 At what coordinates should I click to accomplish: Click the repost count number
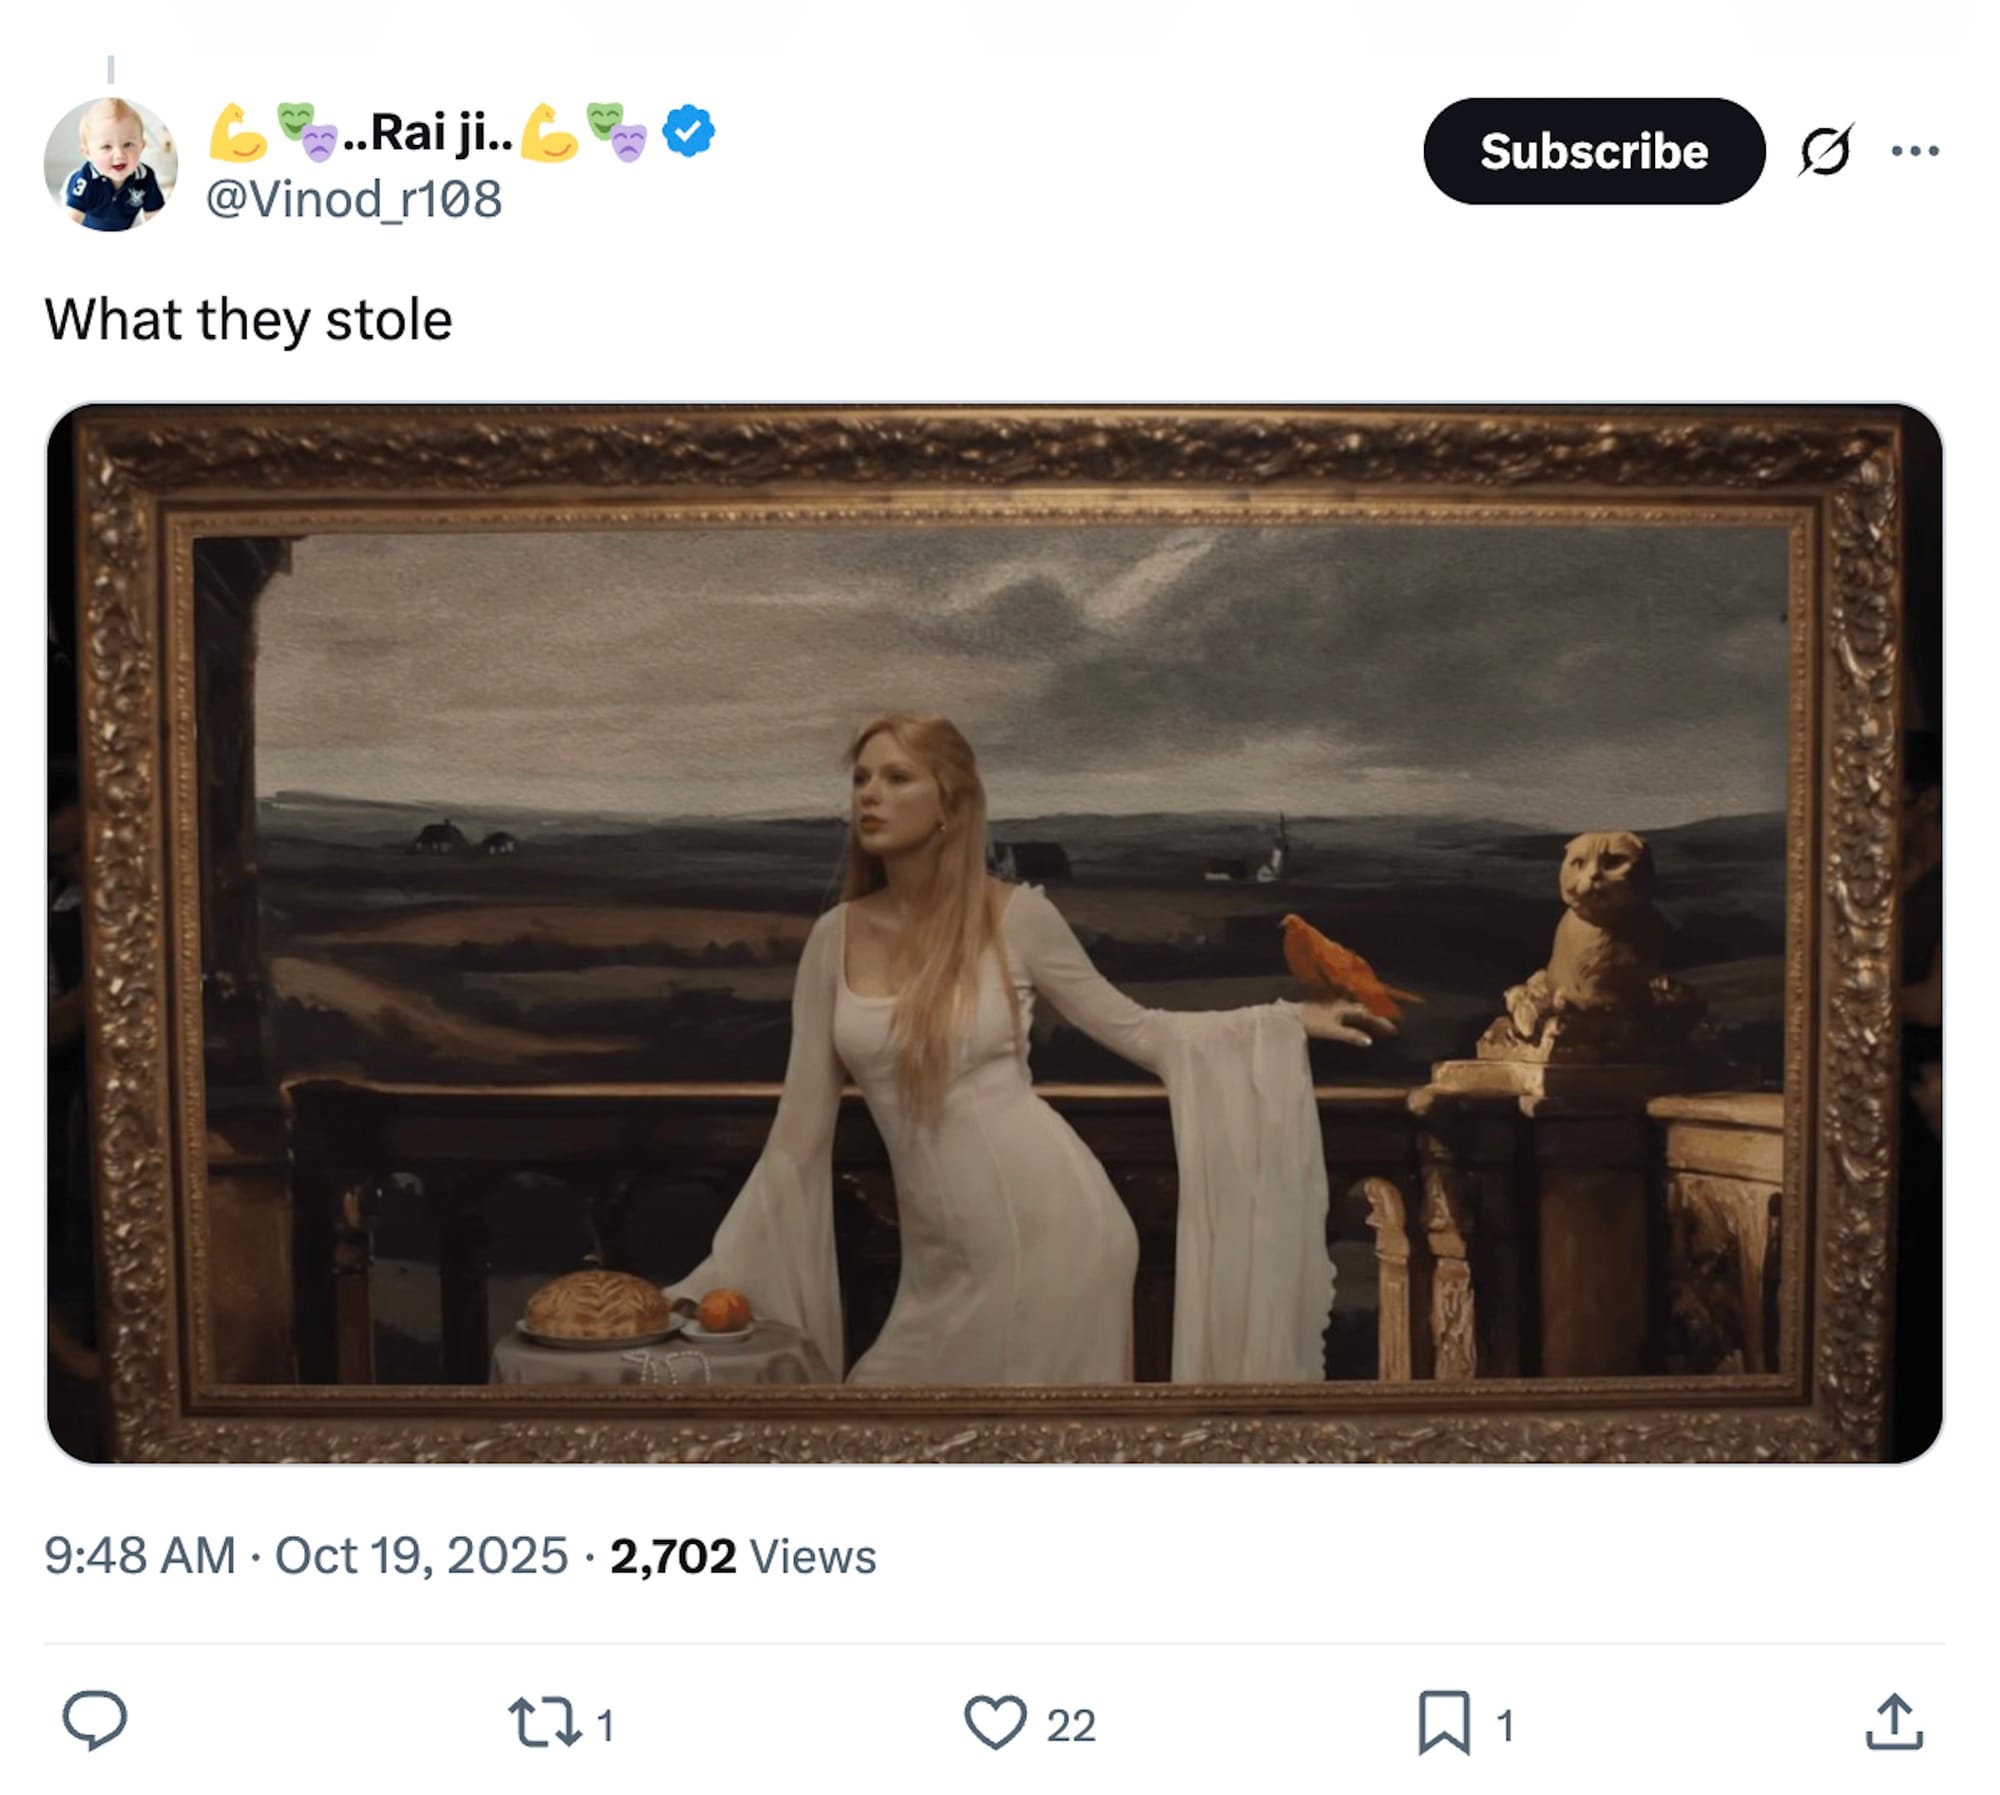(x=605, y=1725)
